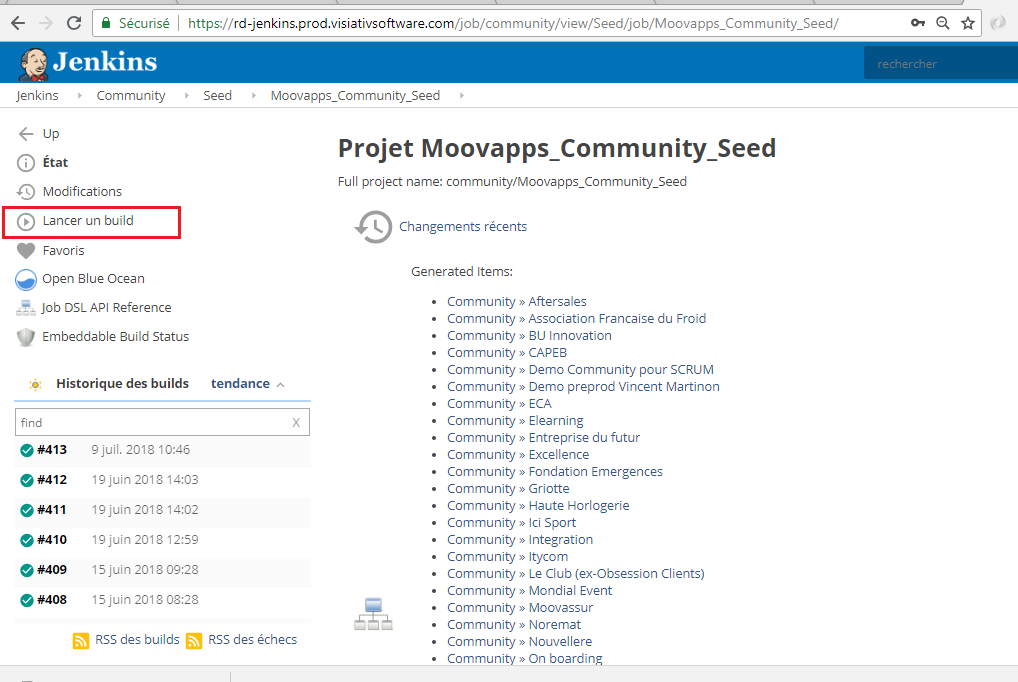1018x682 pixels.
Task: Click the Lancer un build play icon
Action: pos(26,221)
